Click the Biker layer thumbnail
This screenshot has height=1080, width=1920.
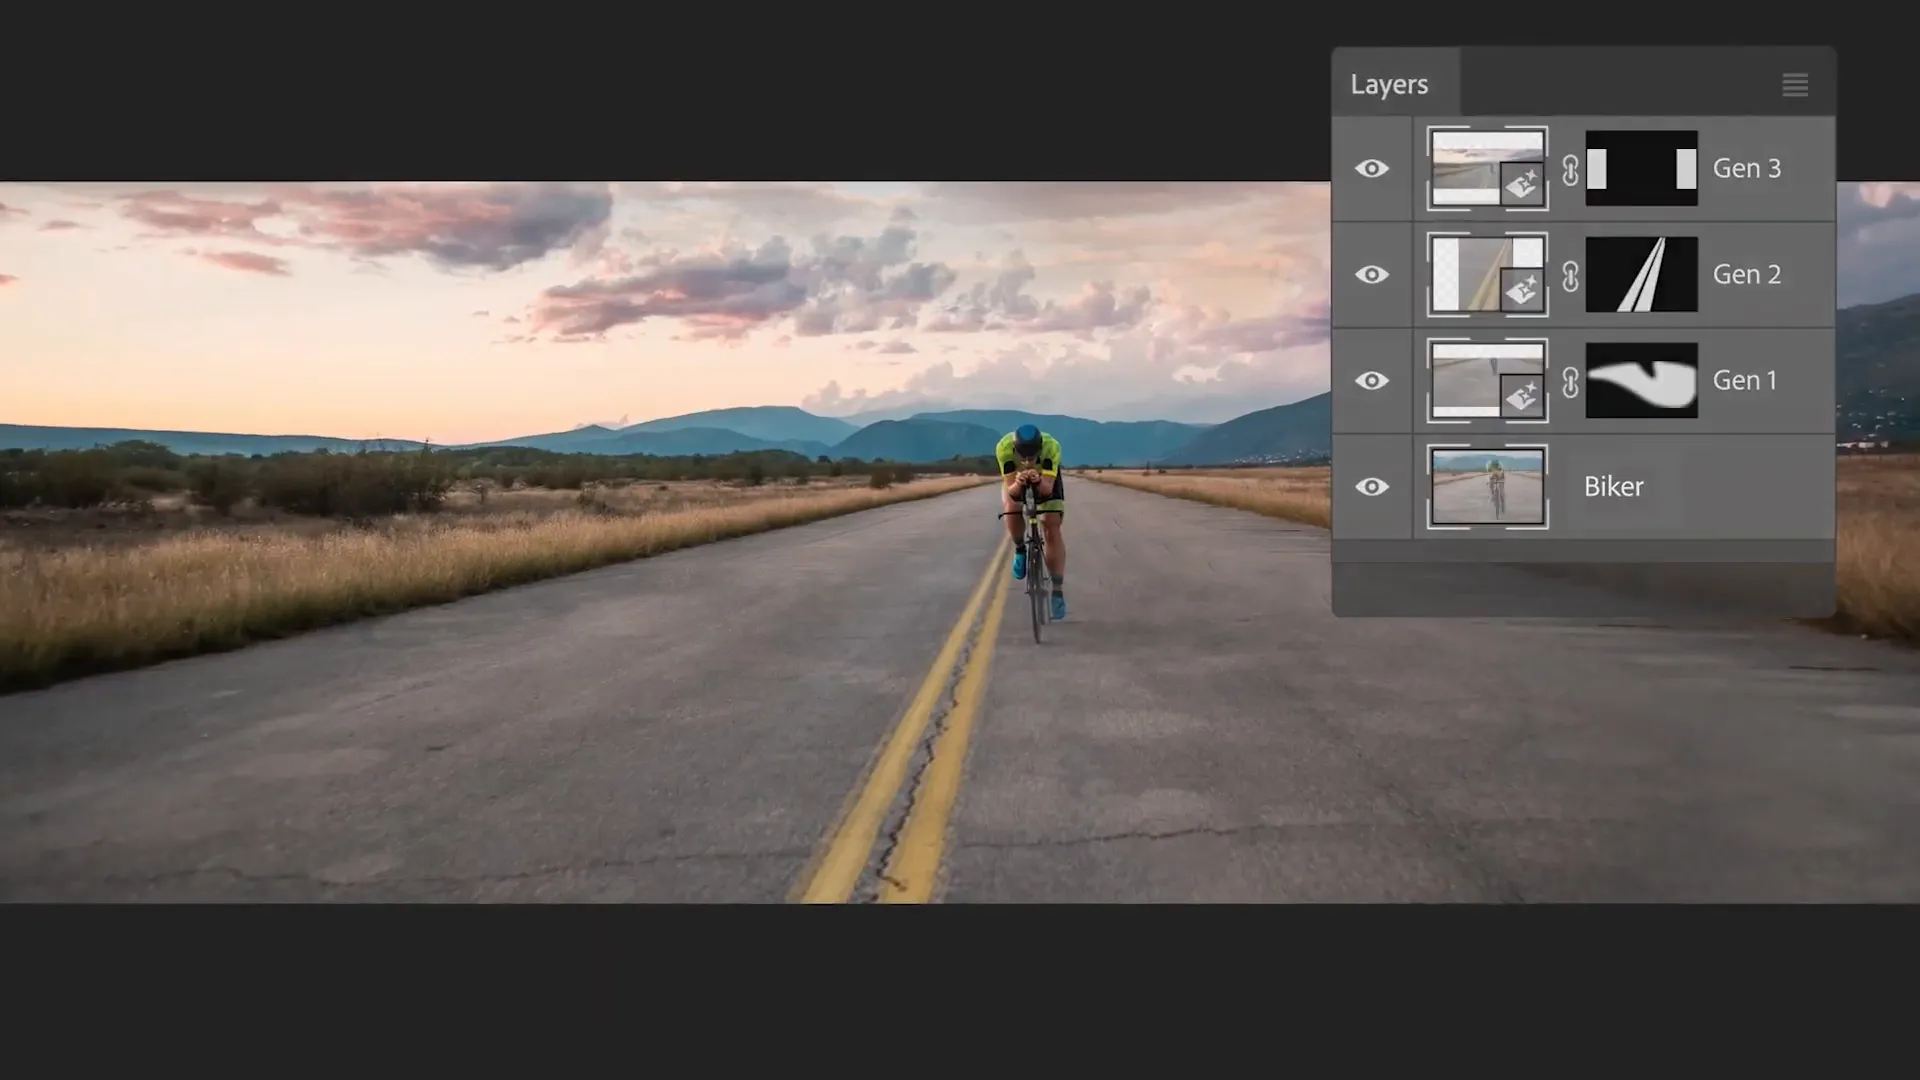(x=1487, y=487)
